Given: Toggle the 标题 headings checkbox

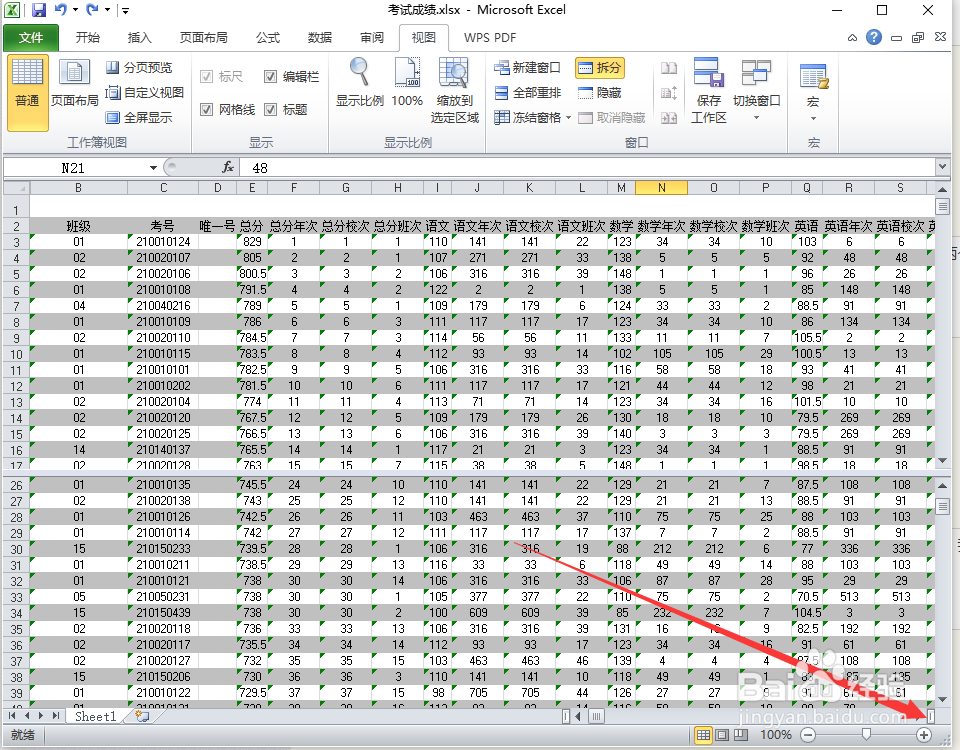Looking at the screenshot, I should coord(271,110).
